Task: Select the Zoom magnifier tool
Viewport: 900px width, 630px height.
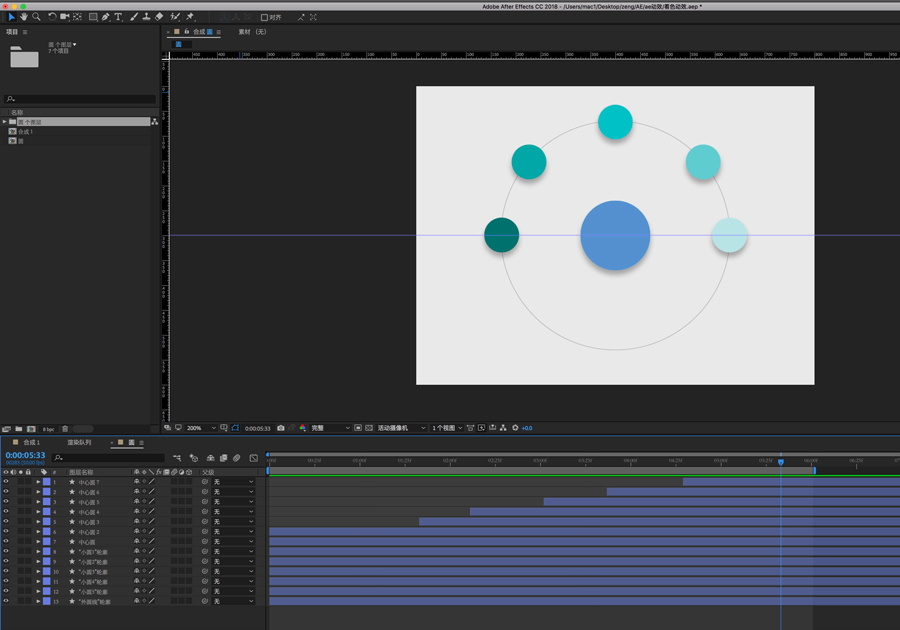Action: click(x=36, y=17)
